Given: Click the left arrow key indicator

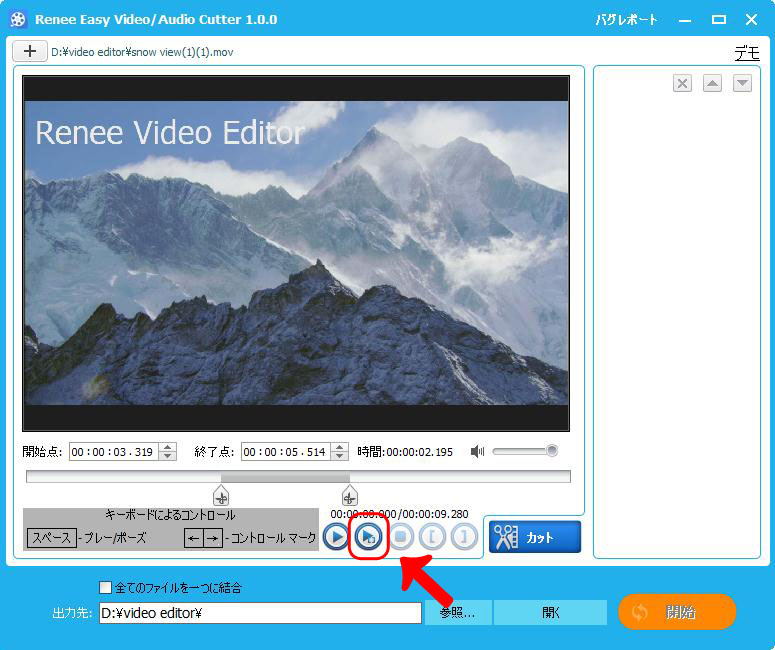Looking at the screenshot, I should 194,538.
